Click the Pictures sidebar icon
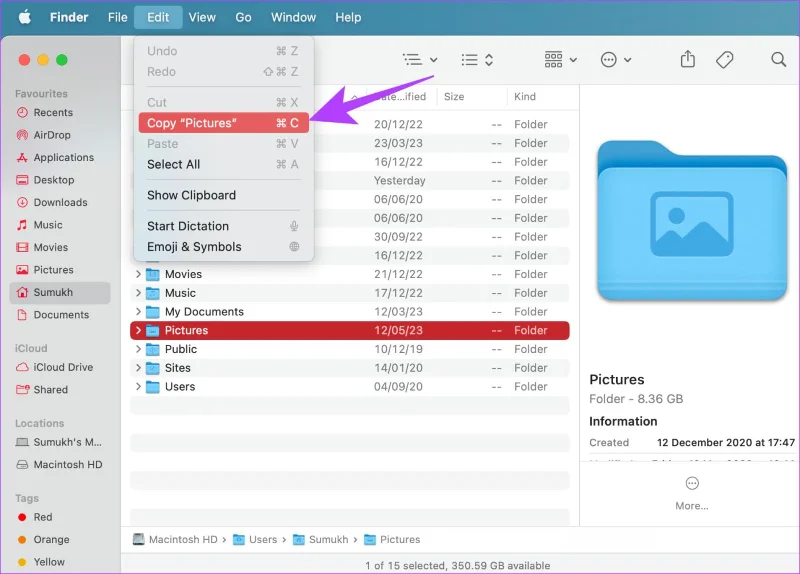The height and width of the screenshot is (574, 800). [x=22, y=270]
